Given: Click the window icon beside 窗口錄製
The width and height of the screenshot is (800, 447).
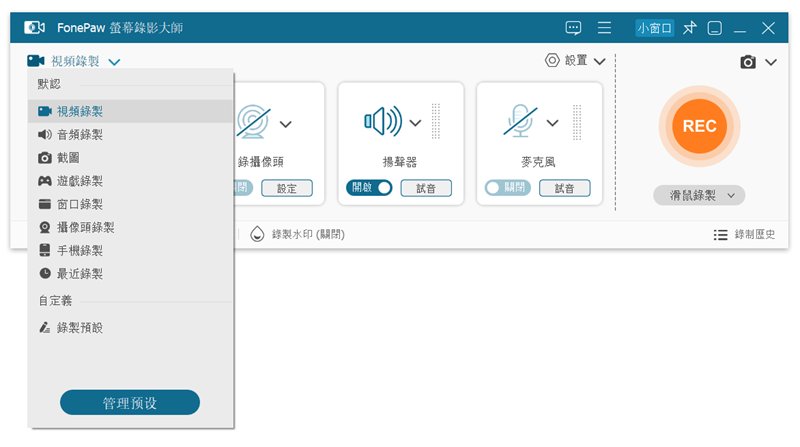Looking at the screenshot, I should click(x=45, y=204).
